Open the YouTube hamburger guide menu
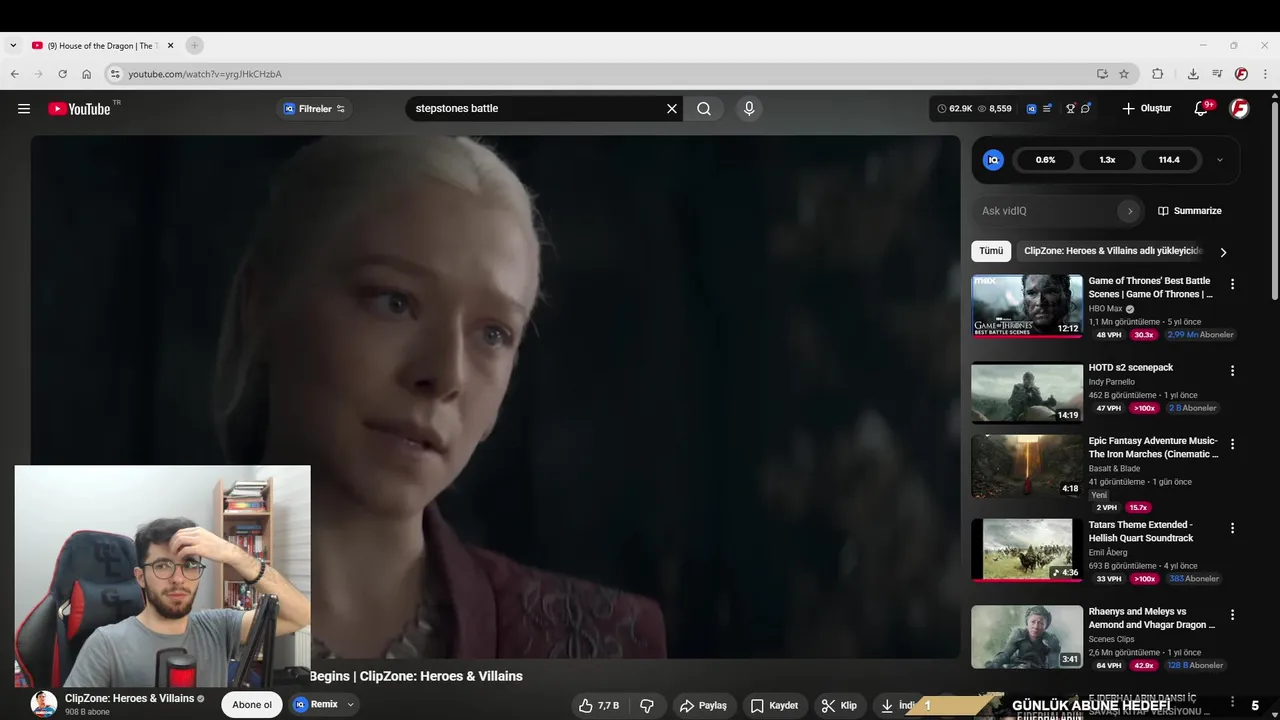Screen dimensions: 1280x720 [x=24, y=109]
